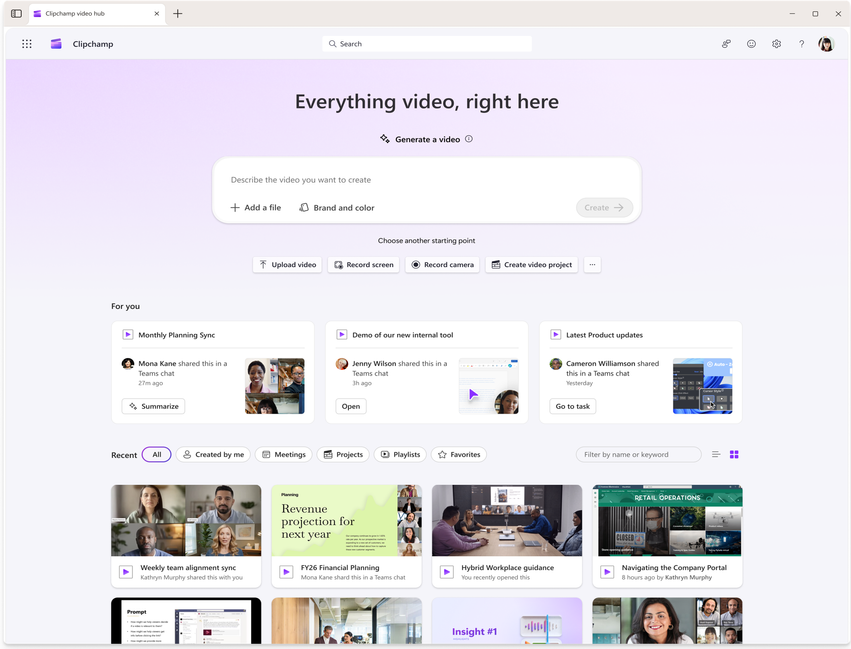Image resolution: width=851 pixels, height=649 pixels.
Task: Click Jenny Wilson's avatar on demo card
Action: [x=342, y=364]
